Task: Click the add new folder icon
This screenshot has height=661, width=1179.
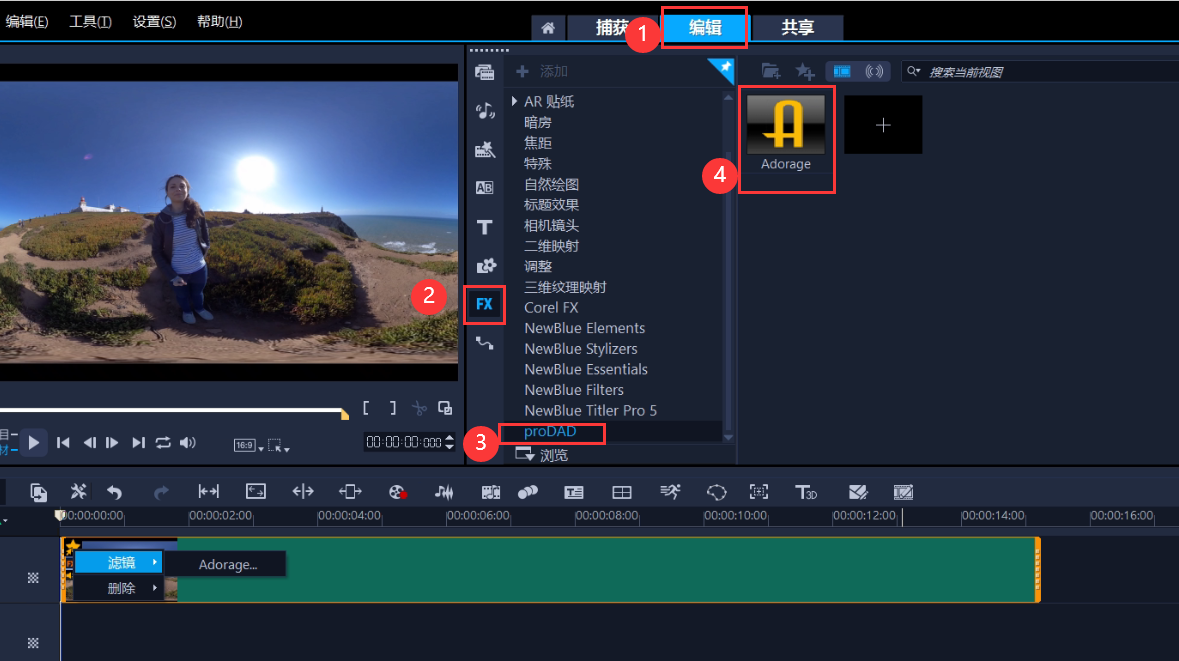Action: point(770,71)
